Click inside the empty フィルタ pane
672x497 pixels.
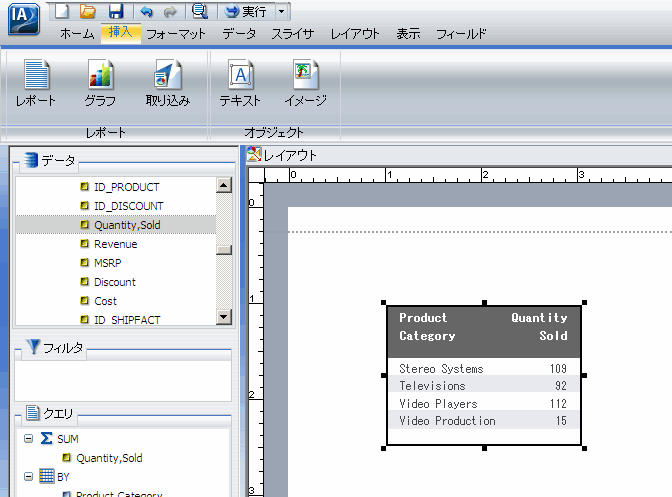[123, 380]
